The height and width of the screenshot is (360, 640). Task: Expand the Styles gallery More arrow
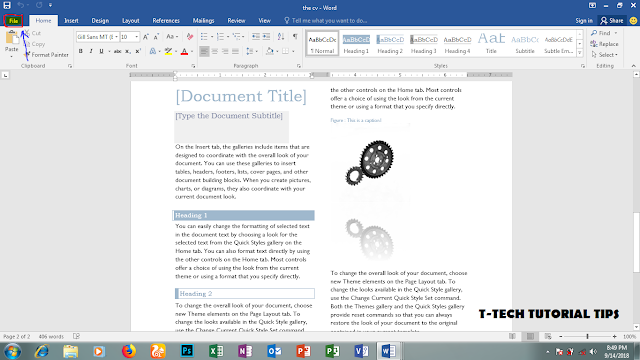[x=580, y=53]
